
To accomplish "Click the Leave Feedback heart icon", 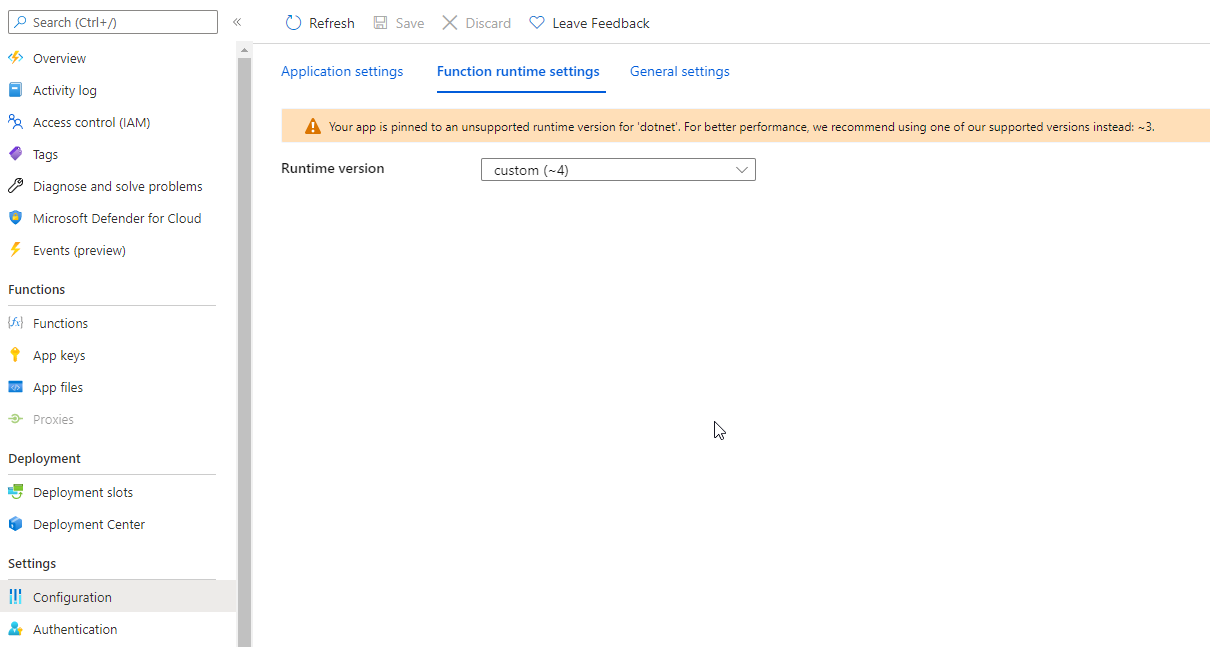I will pyautogui.click(x=537, y=23).
